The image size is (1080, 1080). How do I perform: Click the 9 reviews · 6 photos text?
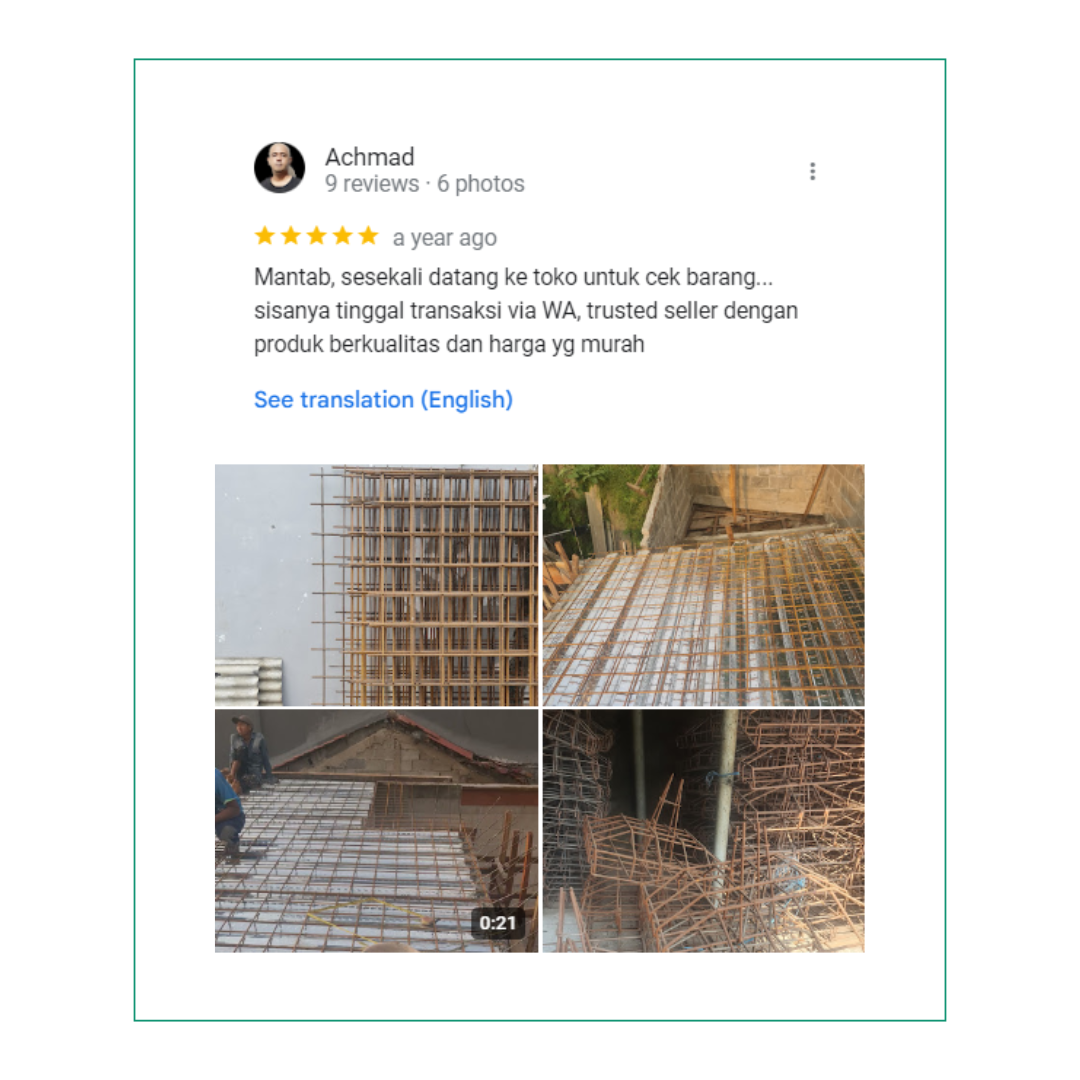(x=425, y=184)
